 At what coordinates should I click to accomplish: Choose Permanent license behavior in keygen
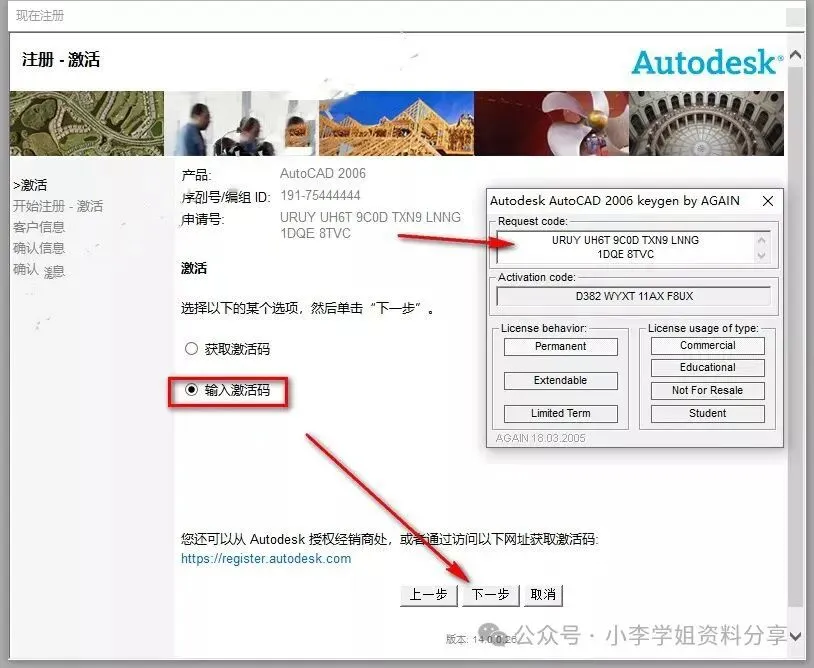click(x=561, y=347)
